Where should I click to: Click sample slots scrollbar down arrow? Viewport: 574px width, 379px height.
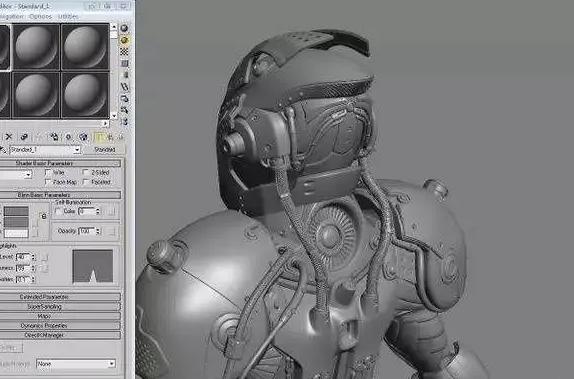pyautogui.click(x=114, y=116)
